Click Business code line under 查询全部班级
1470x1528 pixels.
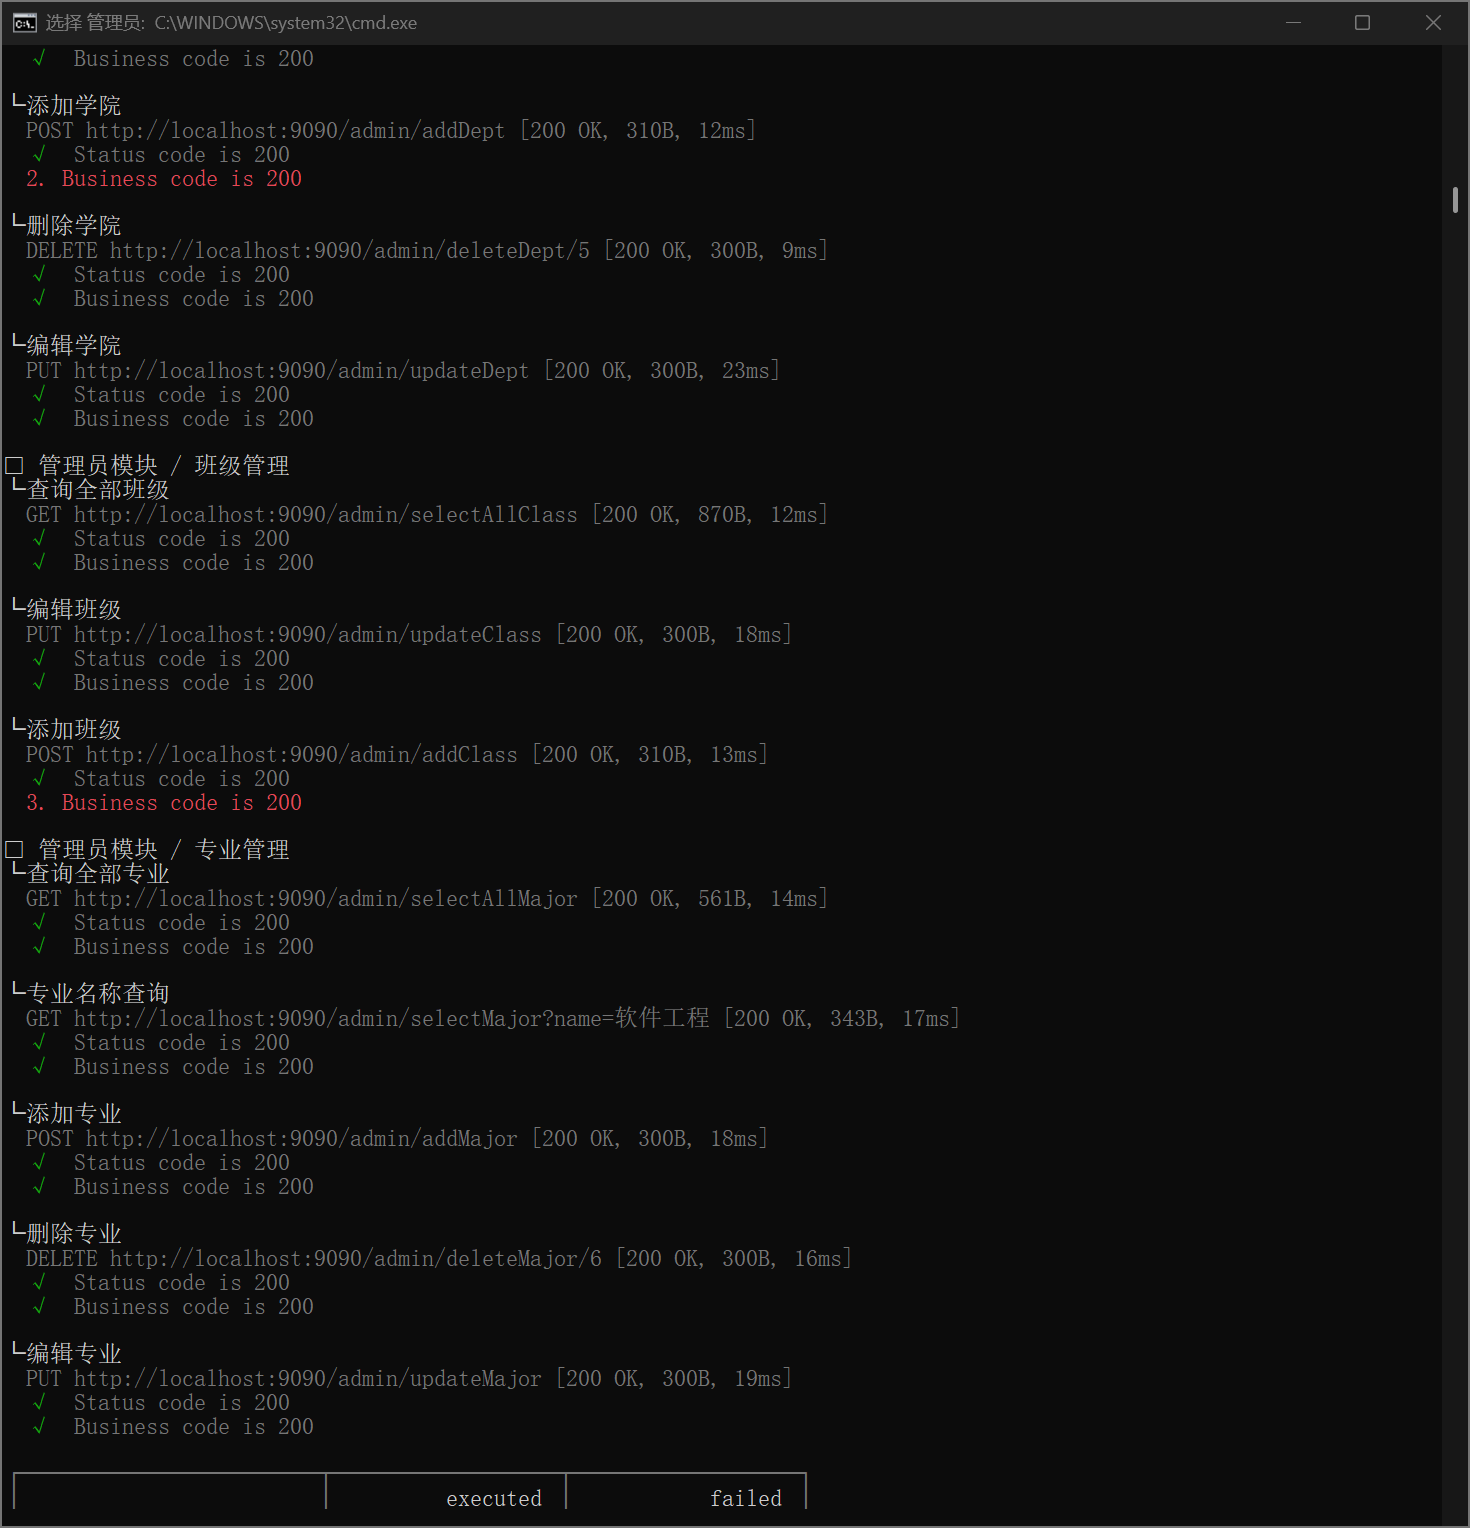pos(173,563)
